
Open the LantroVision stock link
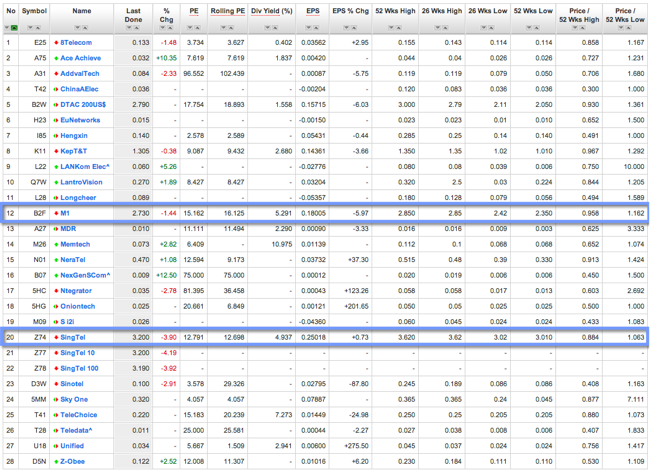(81, 182)
